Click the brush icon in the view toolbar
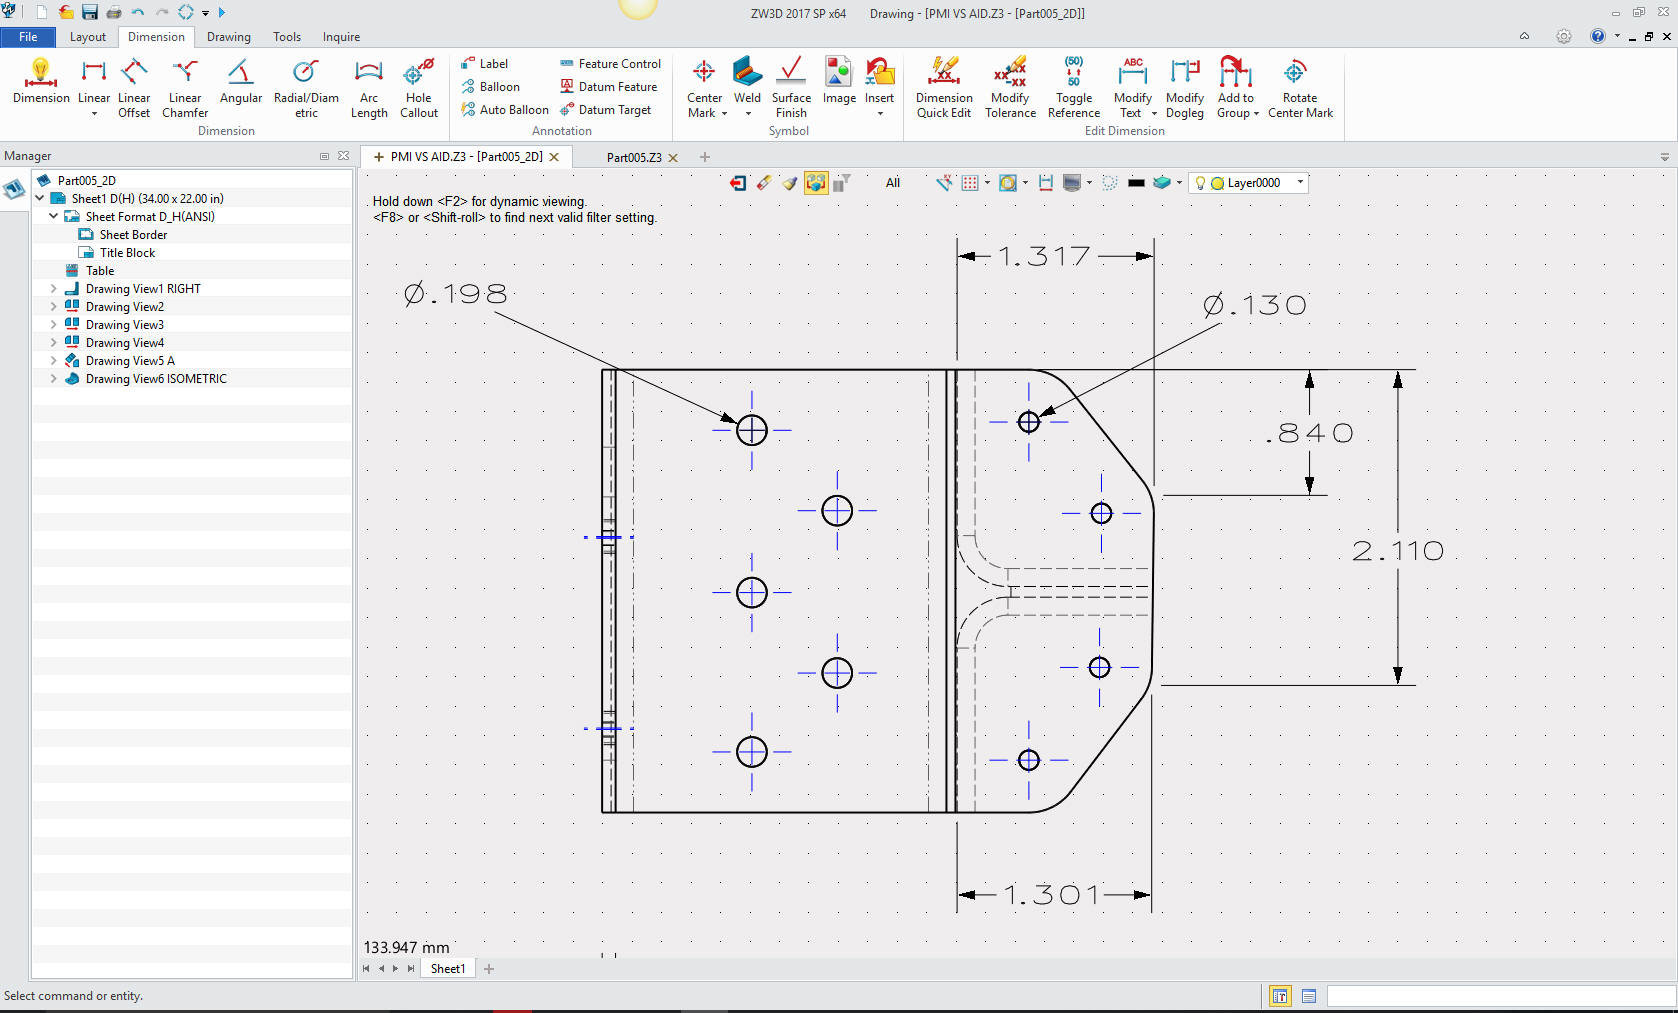The width and height of the screenshot is (1678, 1013). point(790,183)
